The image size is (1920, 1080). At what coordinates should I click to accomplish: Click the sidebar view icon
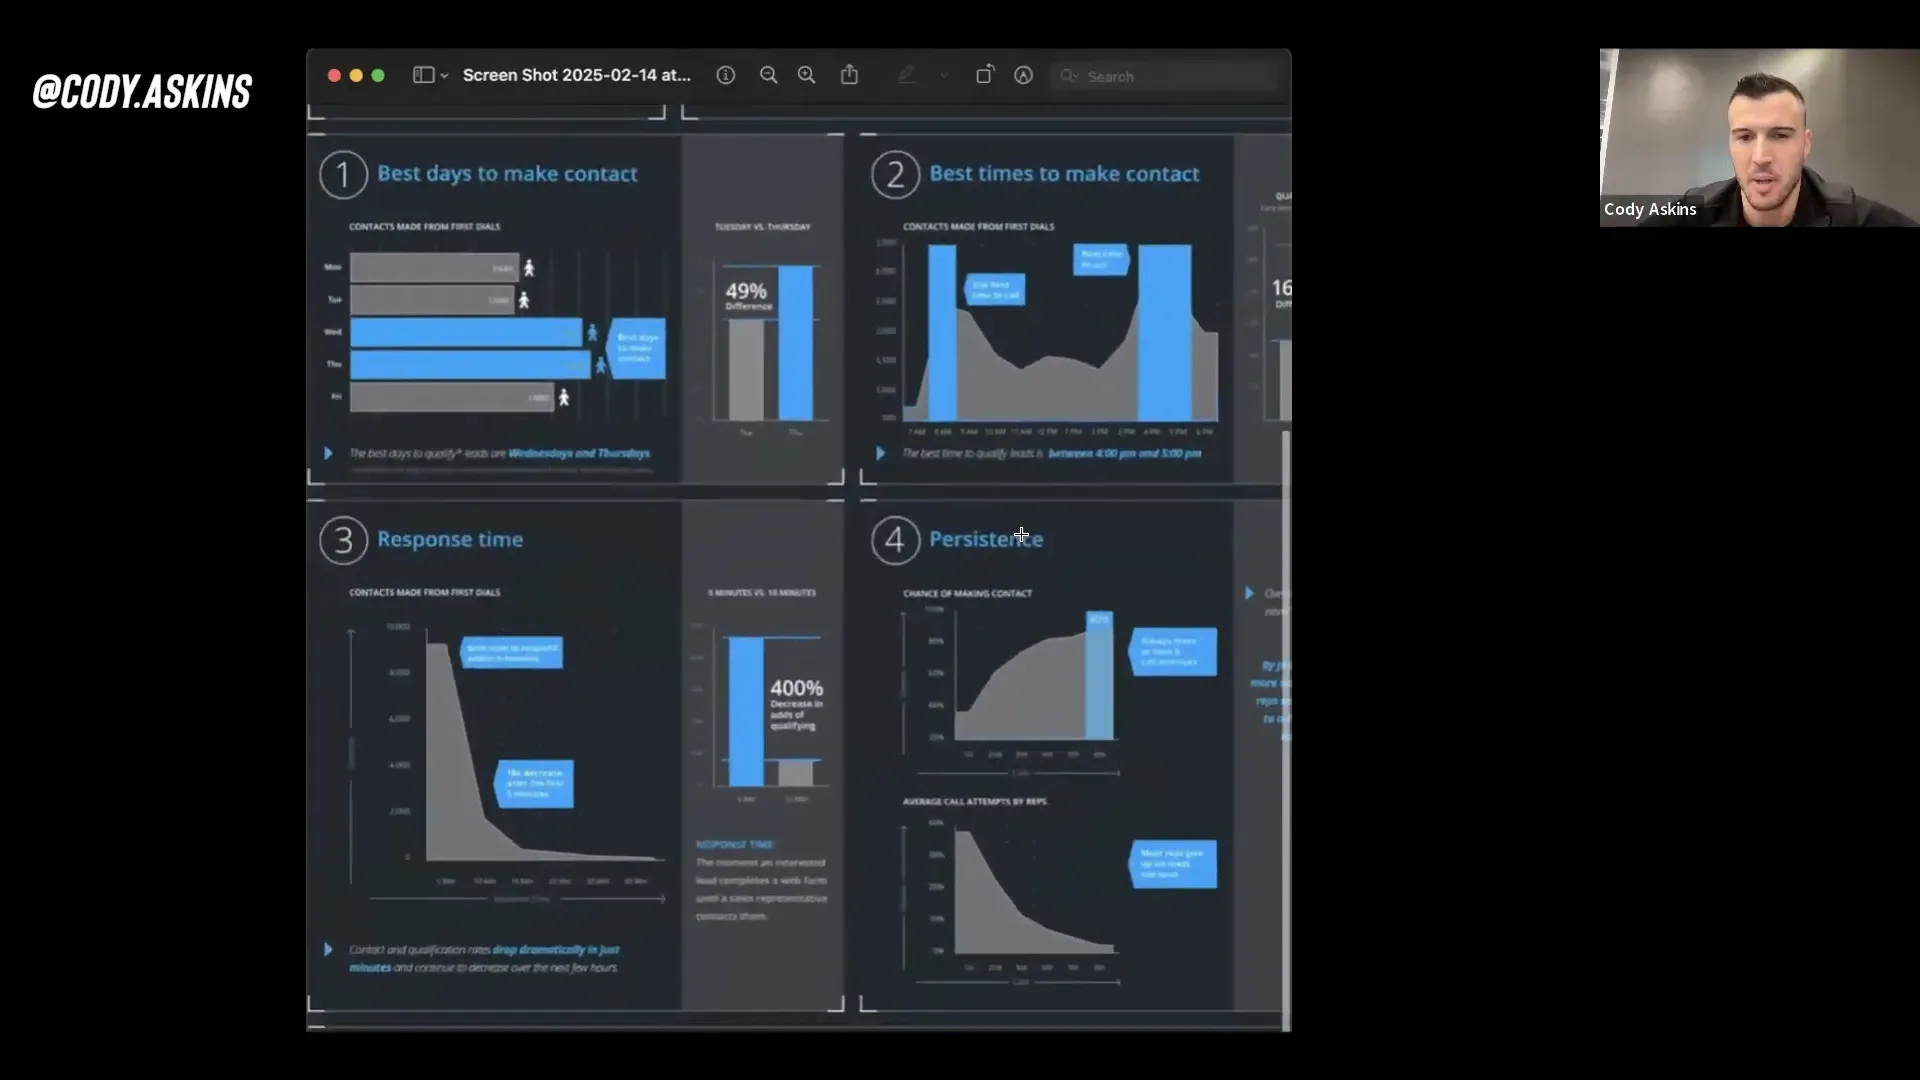coord(423,75)
